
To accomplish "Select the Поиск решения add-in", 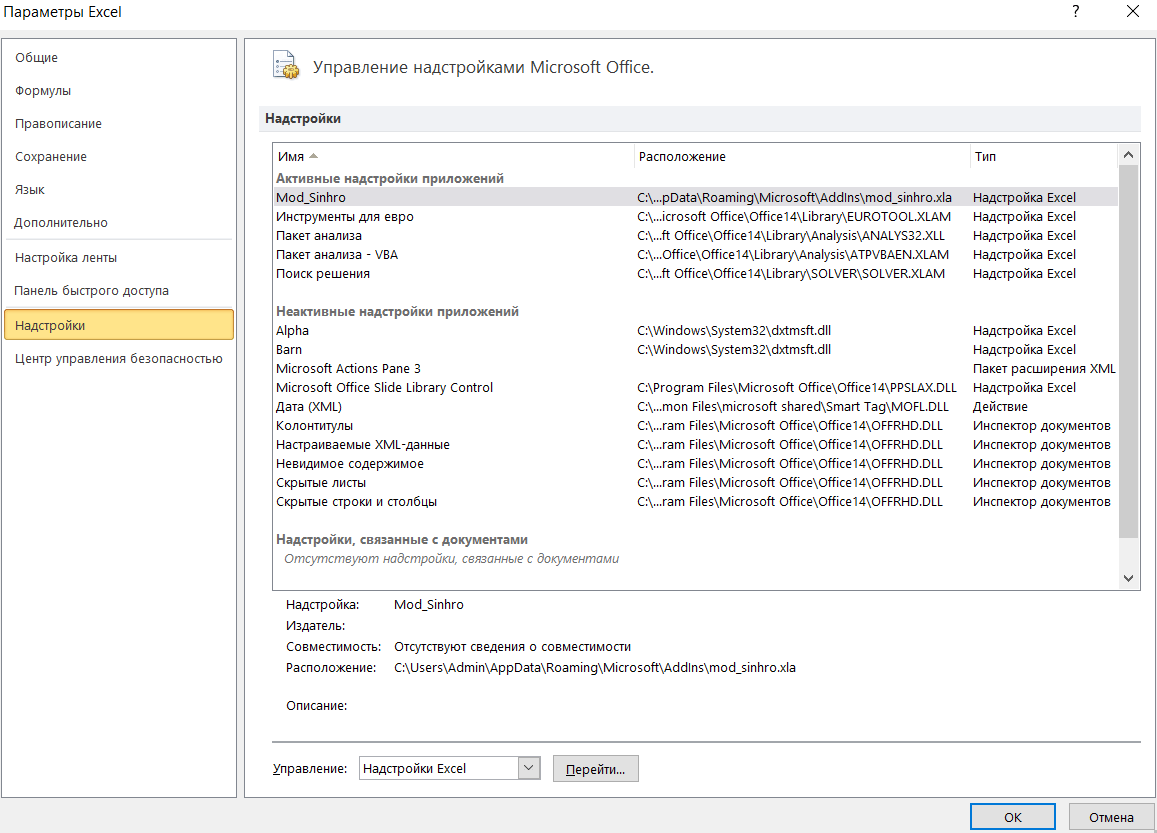I will pyautogui.click(x=695, y=274).
